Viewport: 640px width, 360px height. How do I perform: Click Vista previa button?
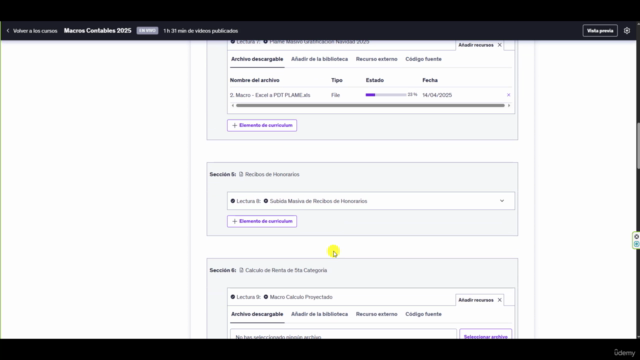(x=600, y=31)
